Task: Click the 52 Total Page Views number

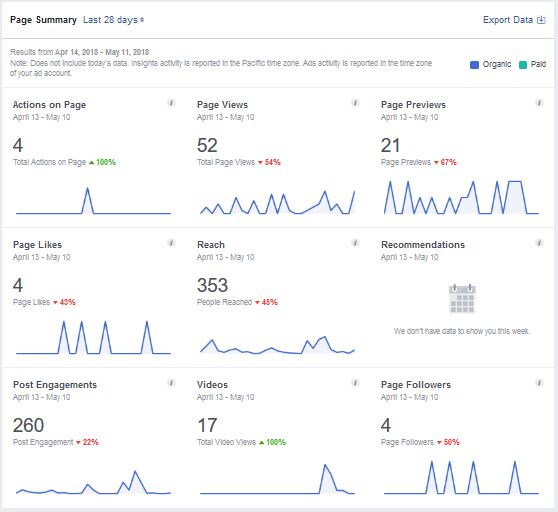Action: (x=207, y=146)
